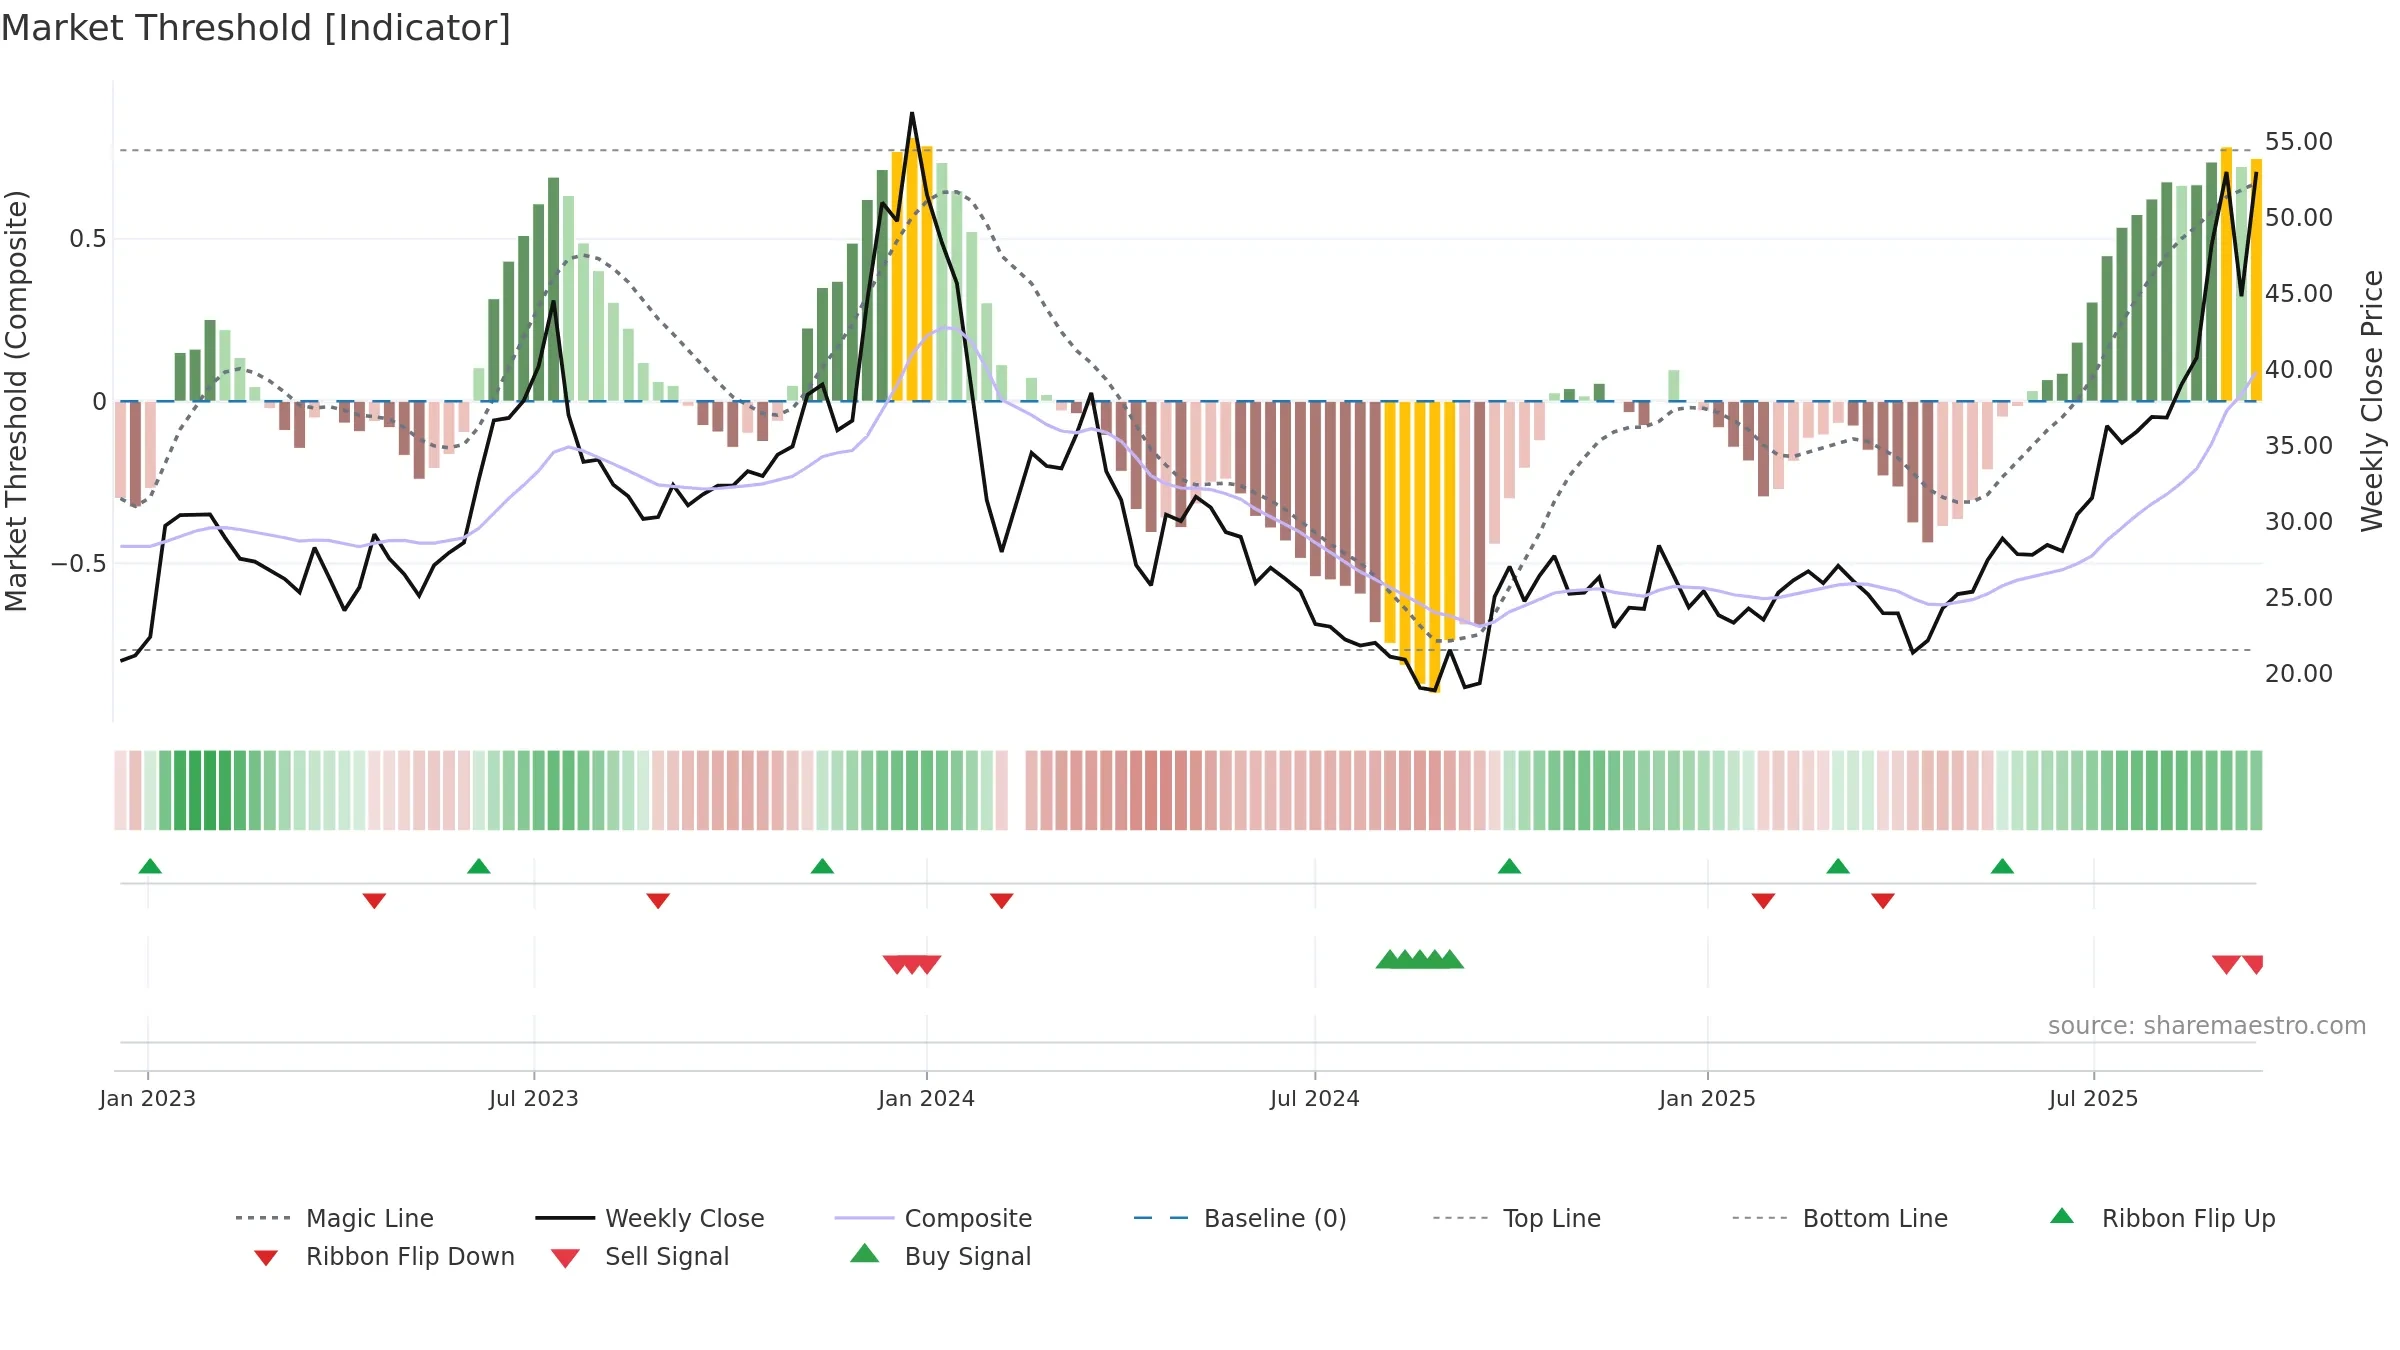Toggle the Weekly Close legend entry
The height and width of the screenshot is (1350, 2400).
coord(650,1218)
